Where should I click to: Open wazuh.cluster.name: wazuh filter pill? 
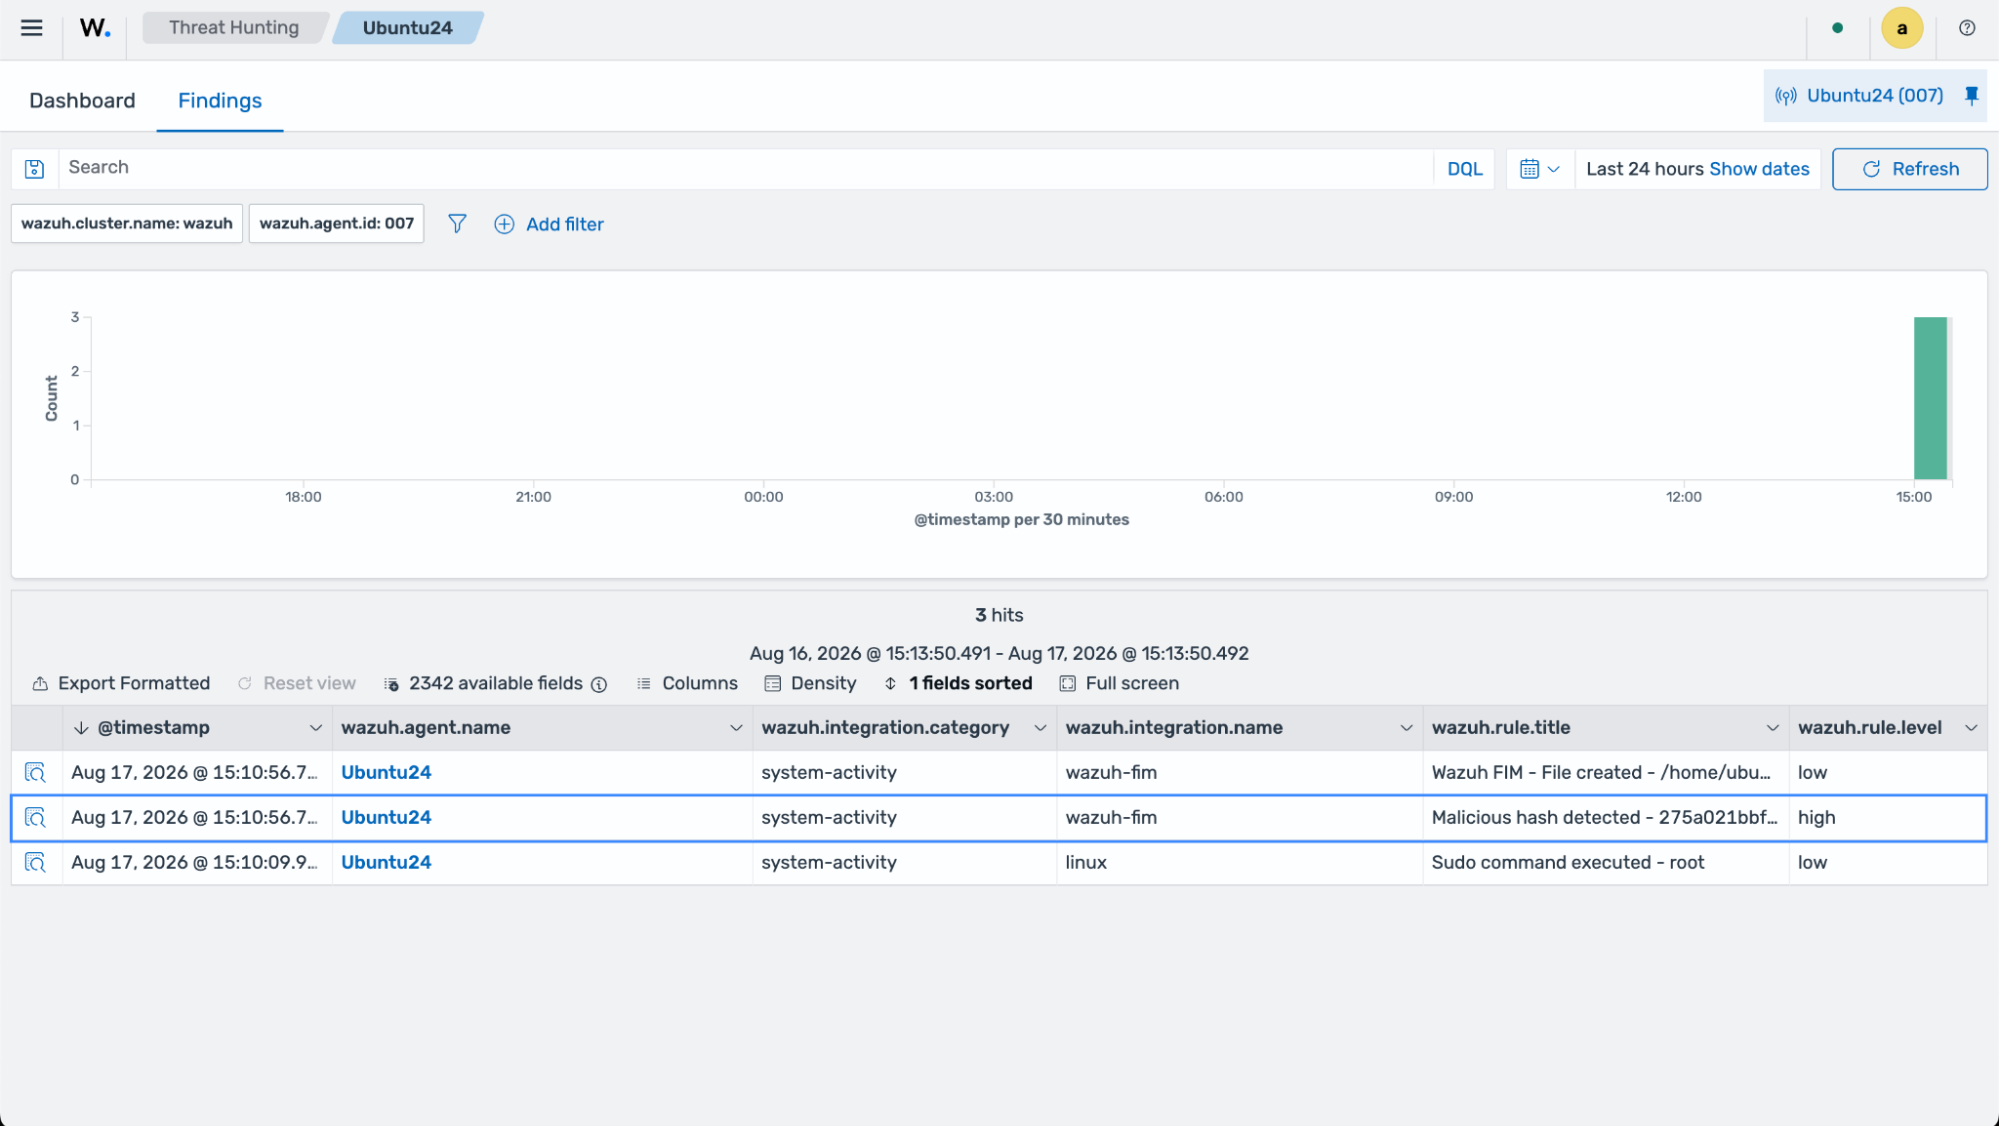point(127,223)
